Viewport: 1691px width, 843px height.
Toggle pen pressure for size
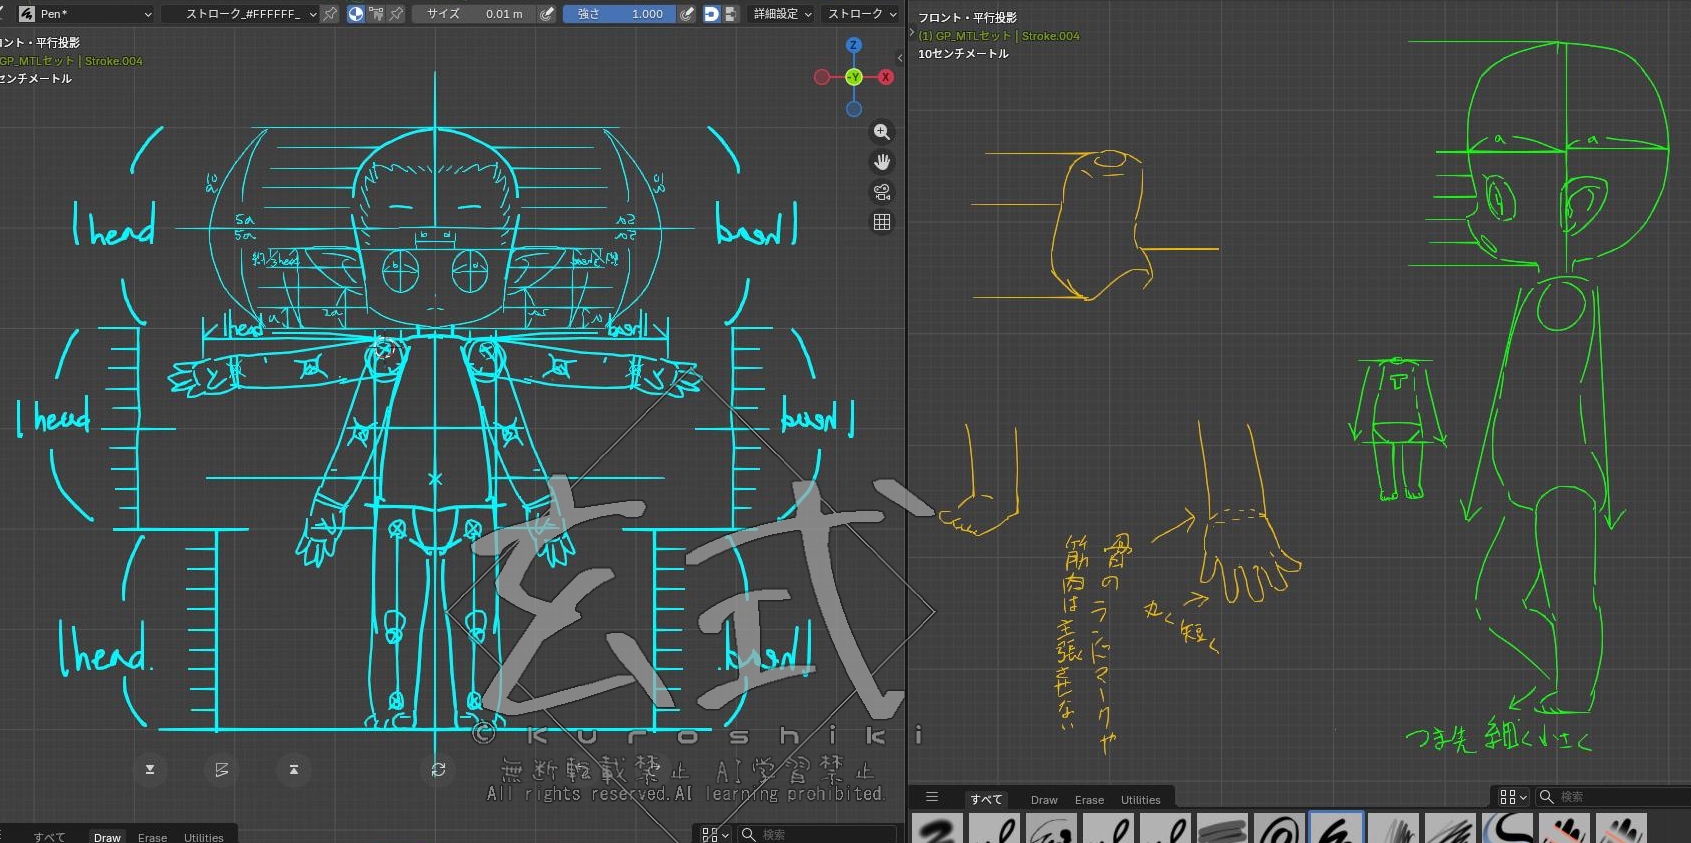[x=547, y=14]
